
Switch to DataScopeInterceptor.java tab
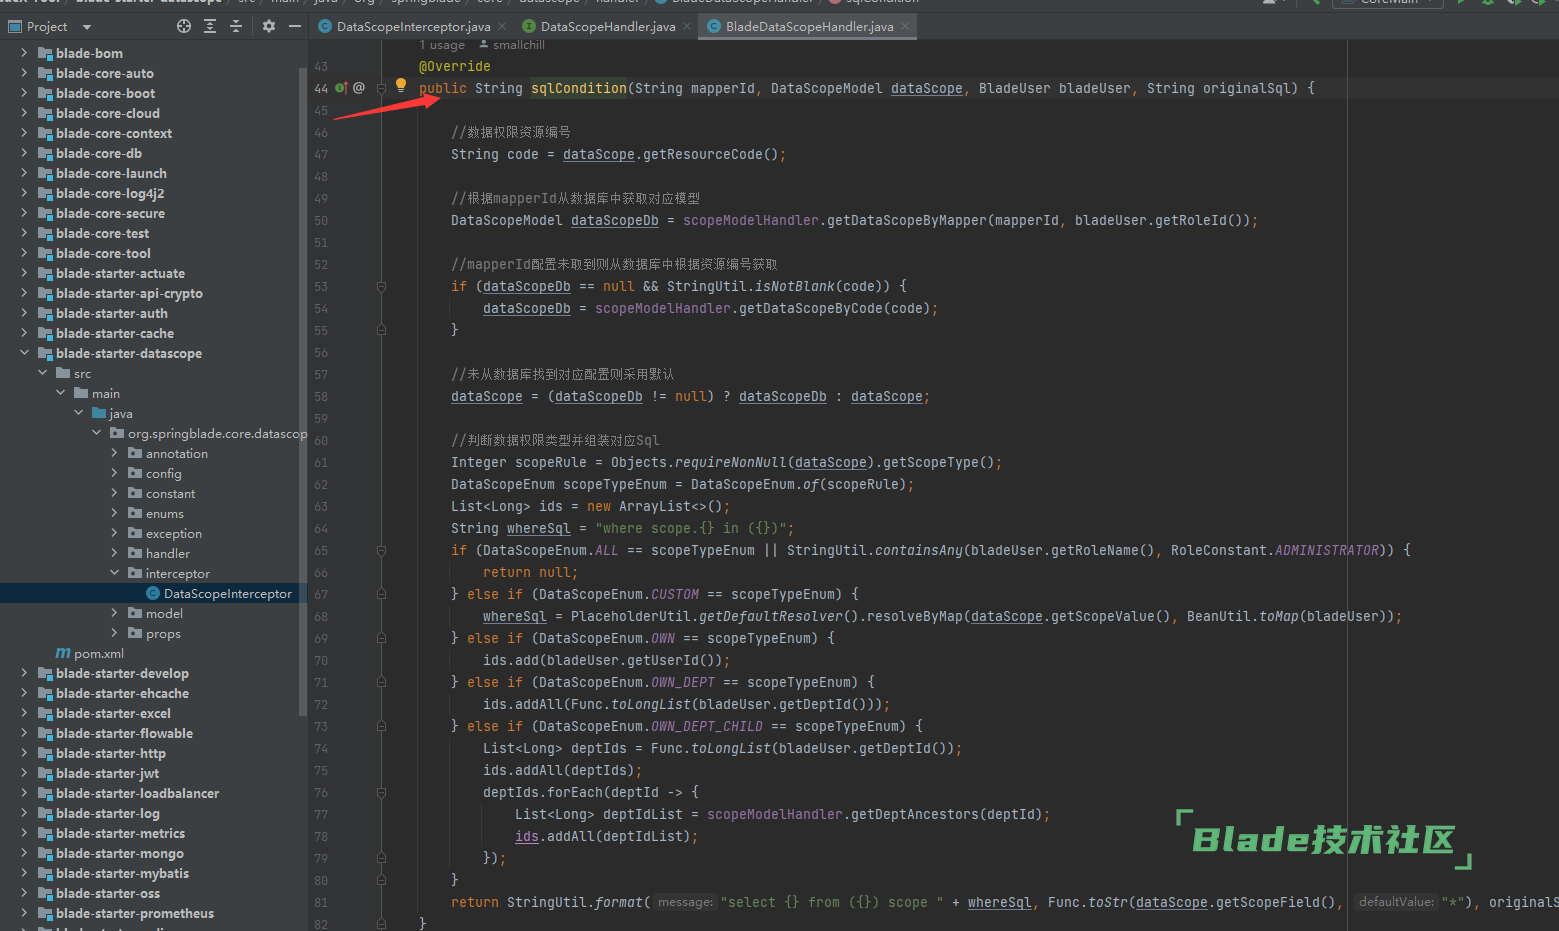(x=412, y=27)
